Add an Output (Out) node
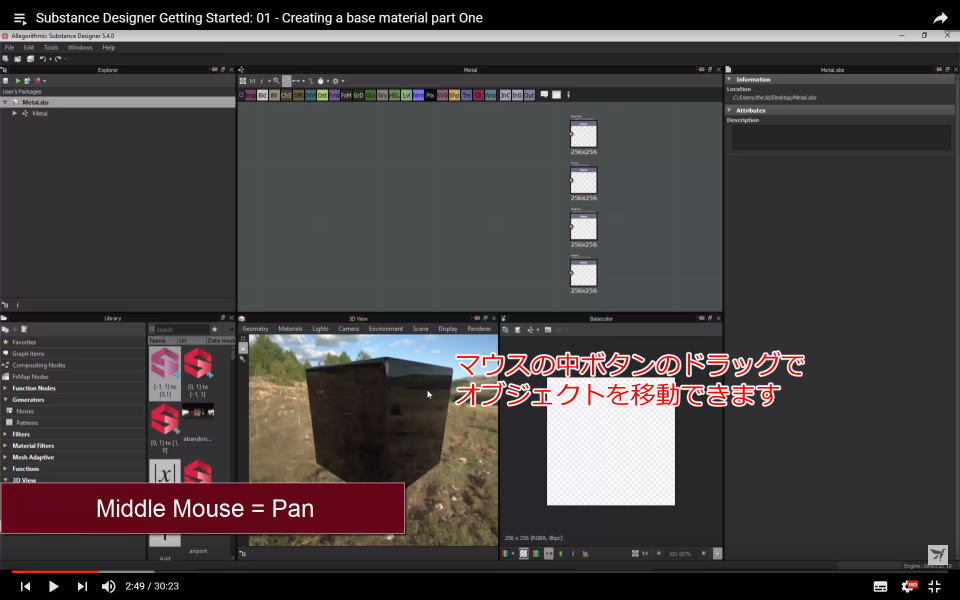The width and height of the screenshot is (960, 600). click(530, 96)
